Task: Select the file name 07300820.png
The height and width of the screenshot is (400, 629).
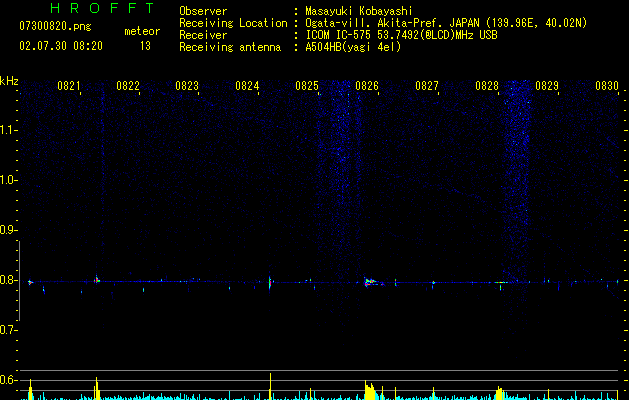Action: coord(55,27)
